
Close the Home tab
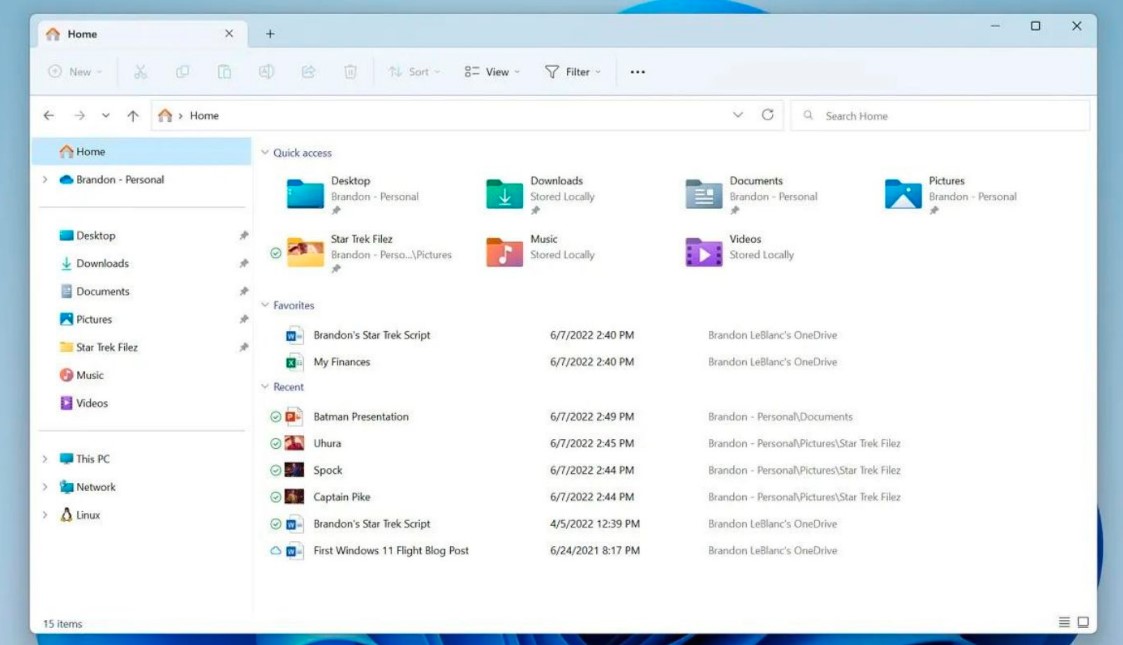pyautogui.click(x=229, y=34)
